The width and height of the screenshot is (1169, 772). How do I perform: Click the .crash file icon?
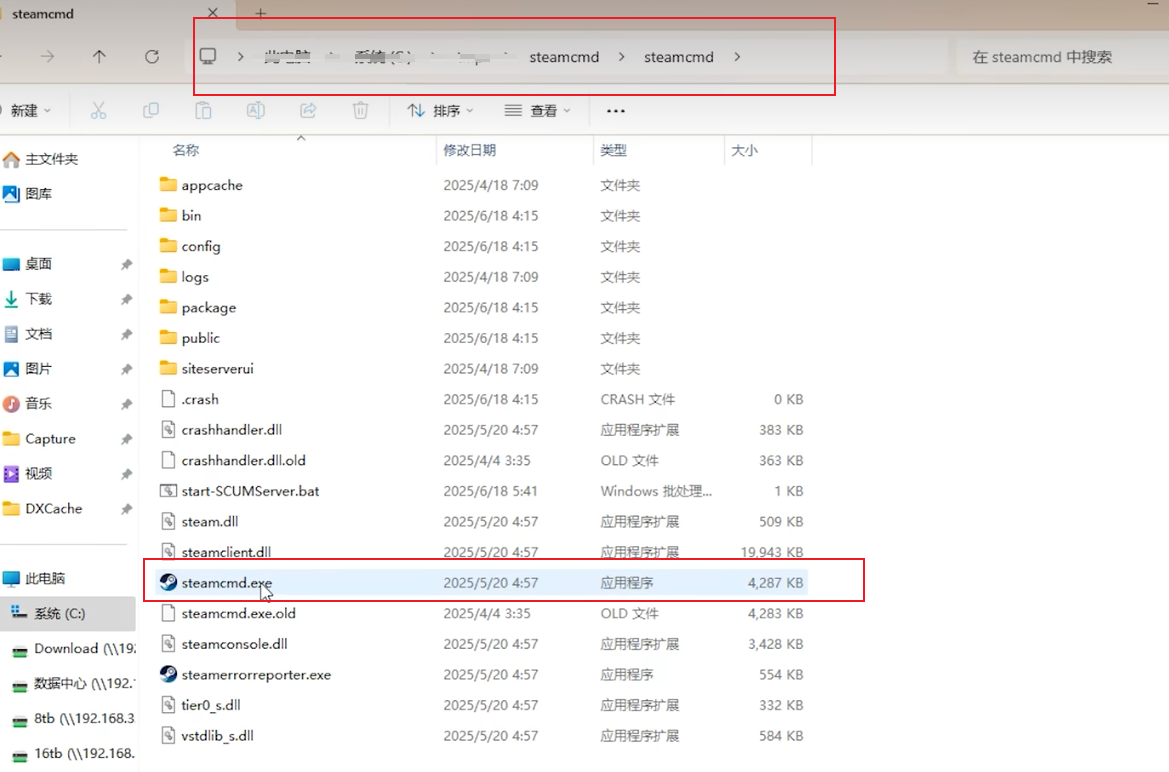[168, 399]
